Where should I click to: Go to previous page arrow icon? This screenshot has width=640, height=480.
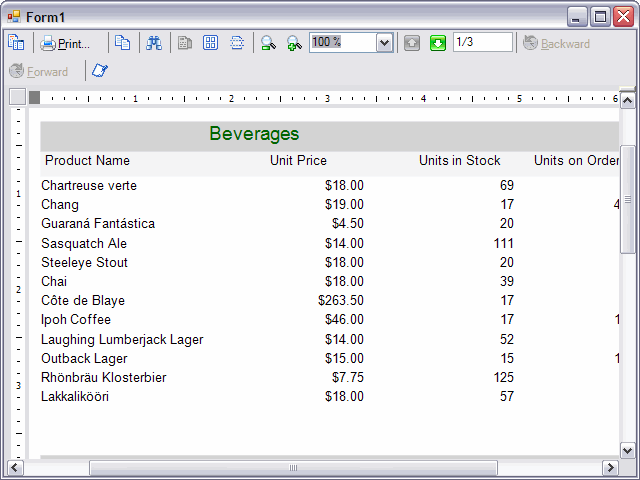tap(412, 43)
